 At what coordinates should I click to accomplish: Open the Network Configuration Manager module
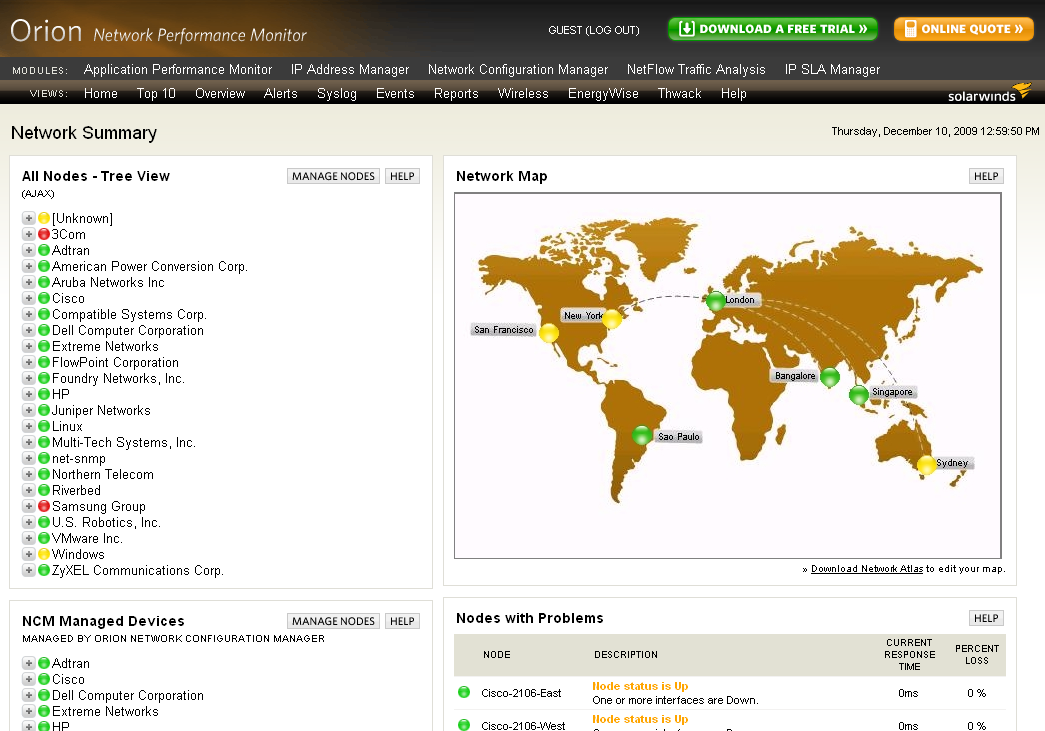pyautogui.click(x=518, y=69)
